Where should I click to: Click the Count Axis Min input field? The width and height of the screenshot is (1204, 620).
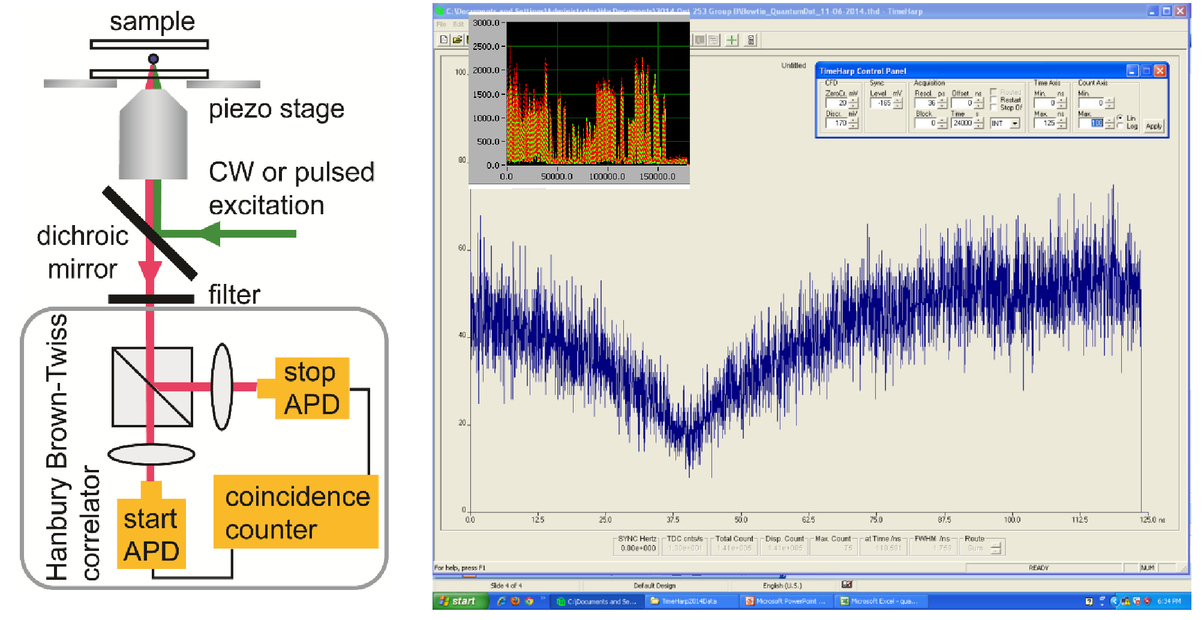point(1092,103)
